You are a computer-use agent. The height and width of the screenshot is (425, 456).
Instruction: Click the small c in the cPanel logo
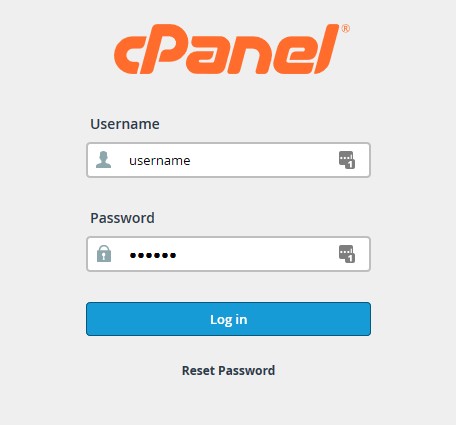127,55
